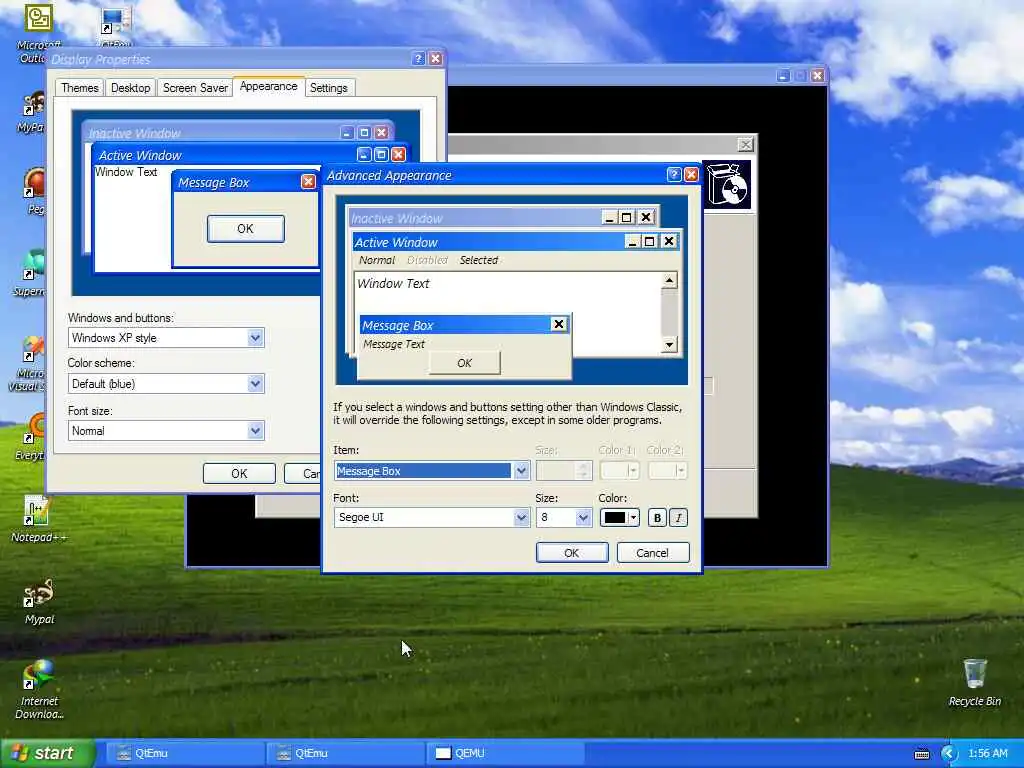
Task: Open the Recycle Bin desktop icon
Action: click(x=974, y=682)
